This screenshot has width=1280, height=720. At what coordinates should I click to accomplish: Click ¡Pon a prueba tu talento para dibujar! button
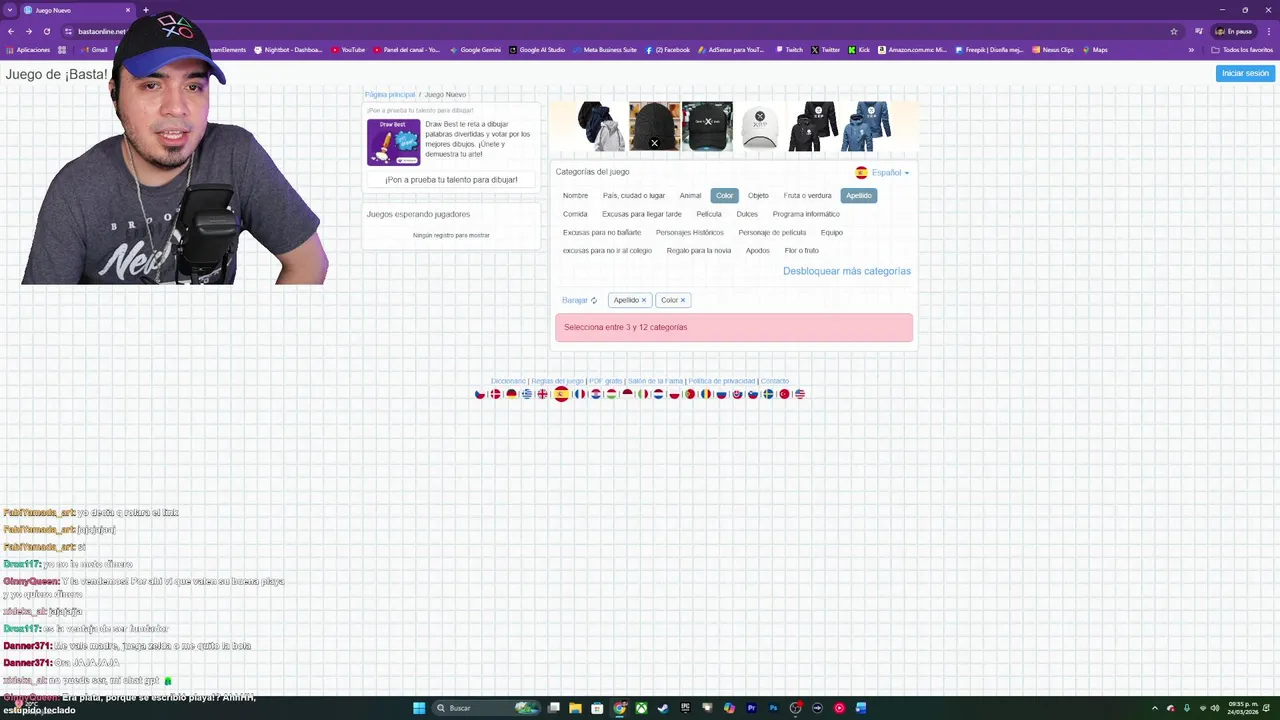tap(451, 180)
